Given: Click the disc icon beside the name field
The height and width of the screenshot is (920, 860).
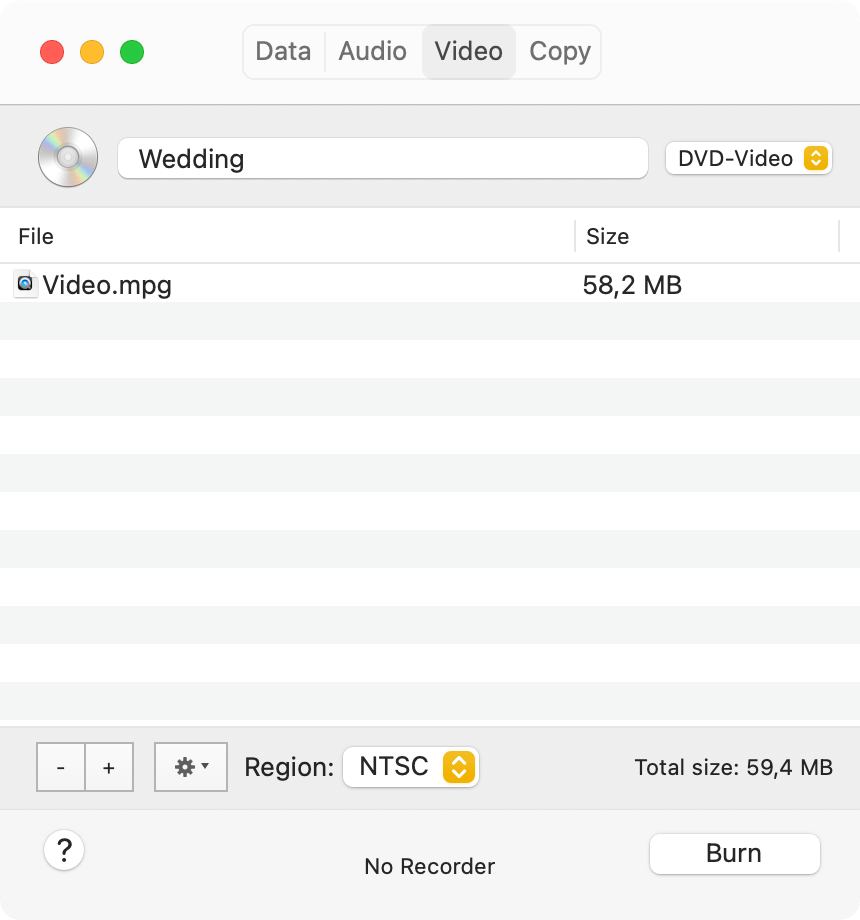Looking at the screenshot, I should click(x=68, y=158).
